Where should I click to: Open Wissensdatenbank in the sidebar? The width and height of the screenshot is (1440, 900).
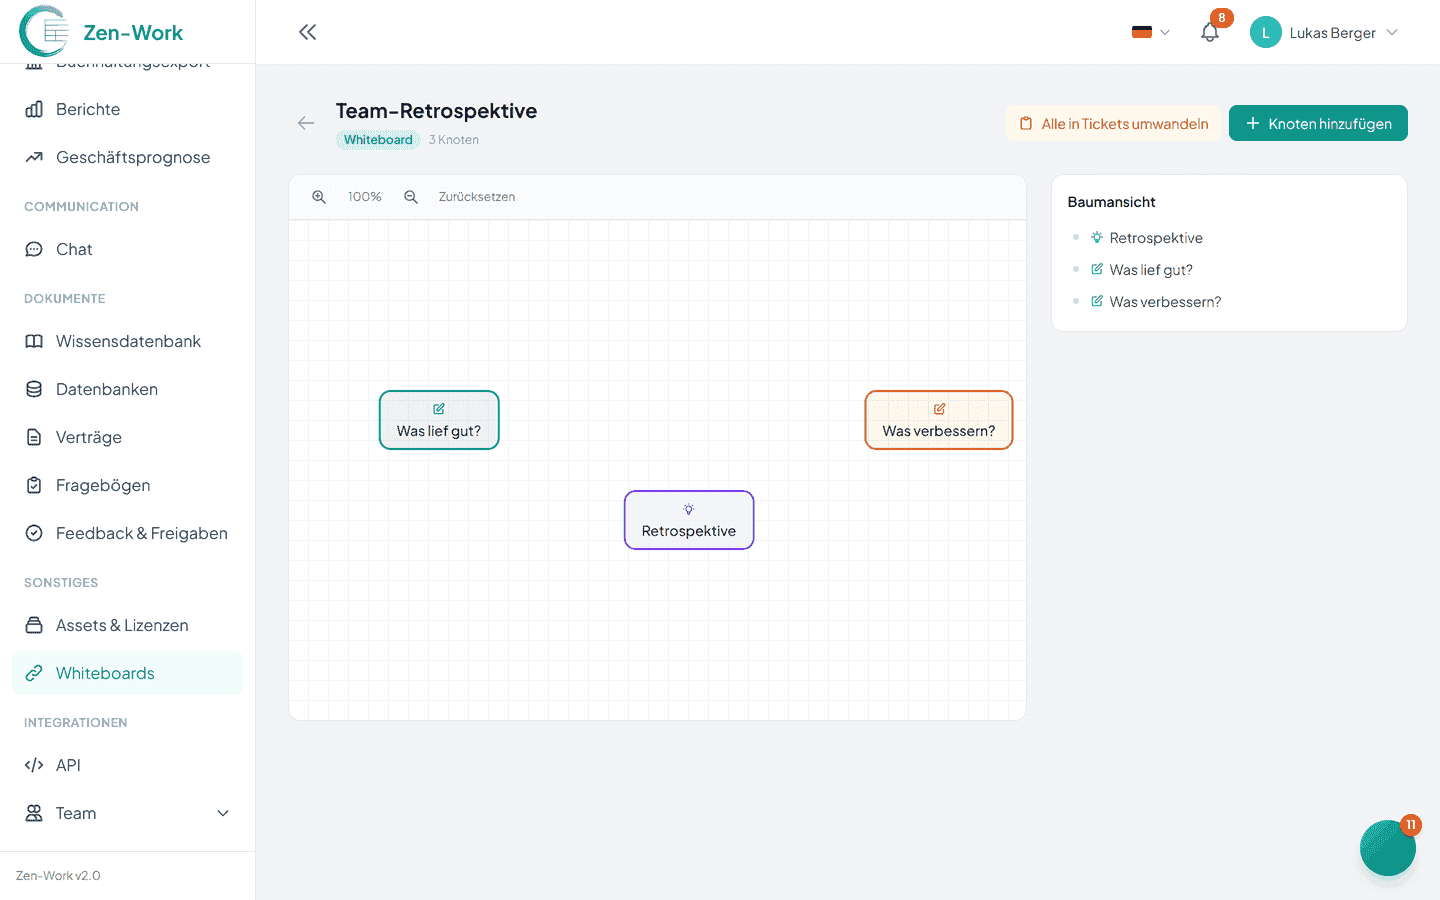pos(127,341)
